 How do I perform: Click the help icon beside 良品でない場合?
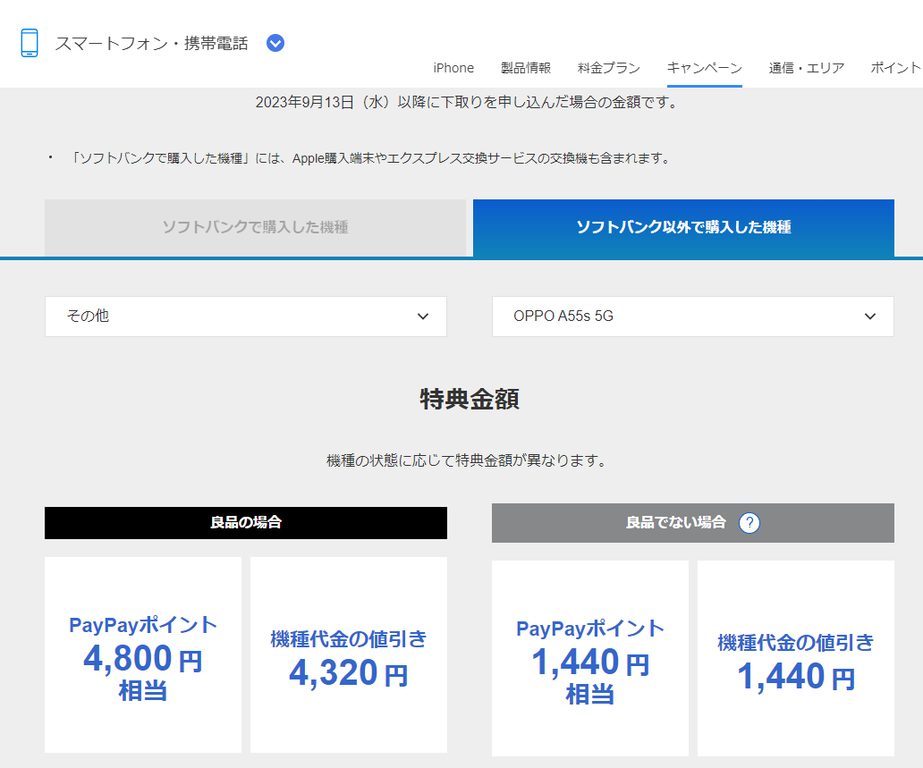(x=749, y=523)
